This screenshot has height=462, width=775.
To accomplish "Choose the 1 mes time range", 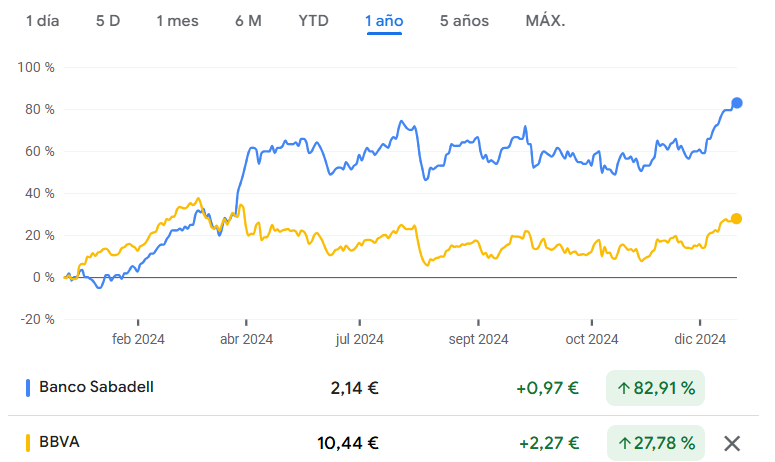I will 178,21.
